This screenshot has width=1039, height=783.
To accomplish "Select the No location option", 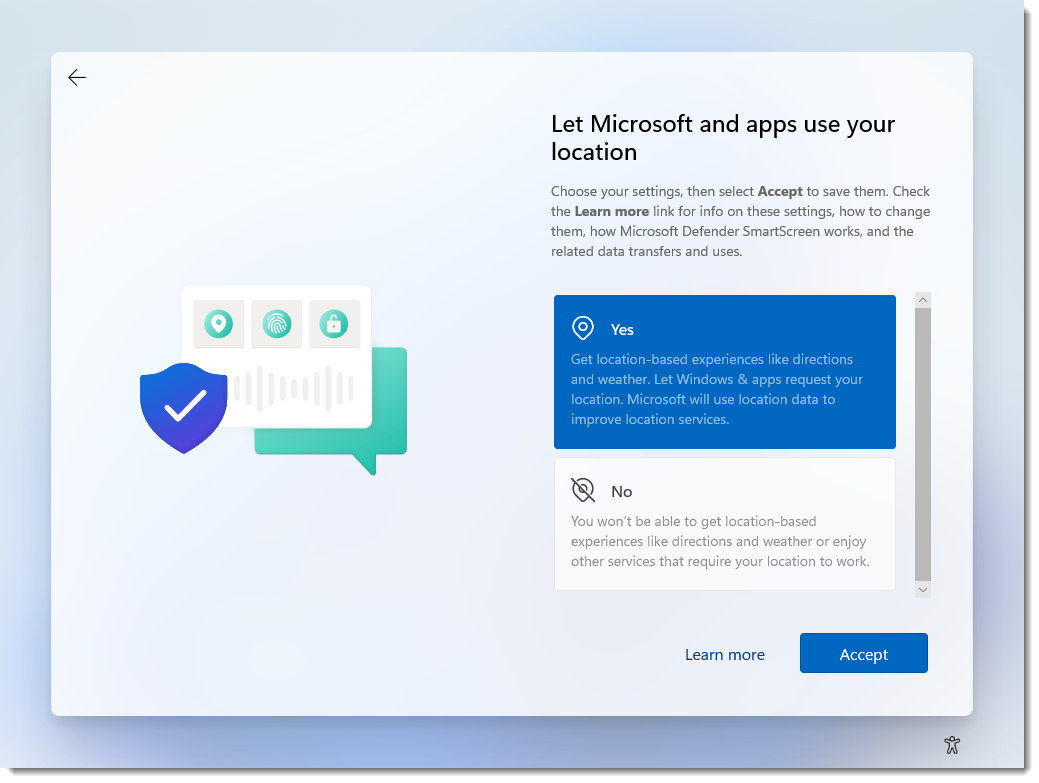I will tap(724, 522).
